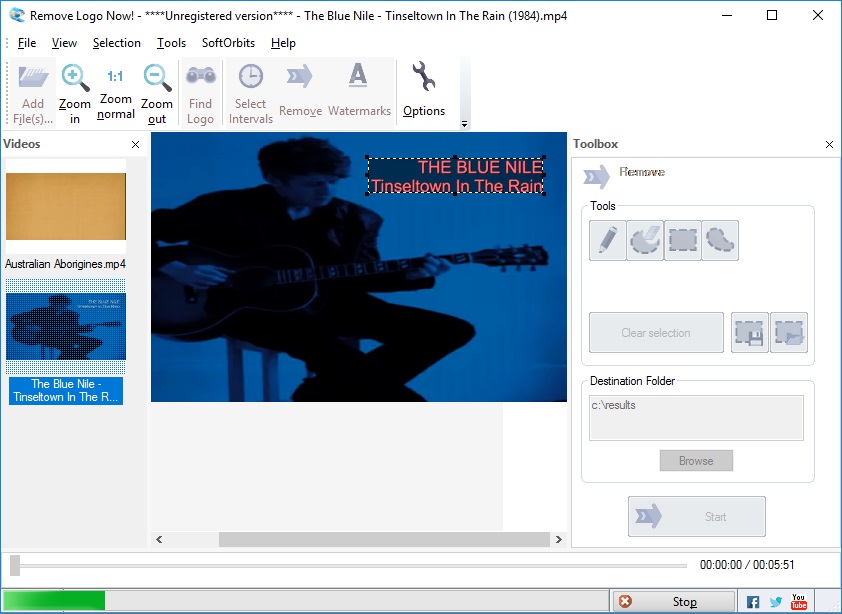Click the Load selection icon
Viewport: 842px width, 614px height.
tap(789, 333)
